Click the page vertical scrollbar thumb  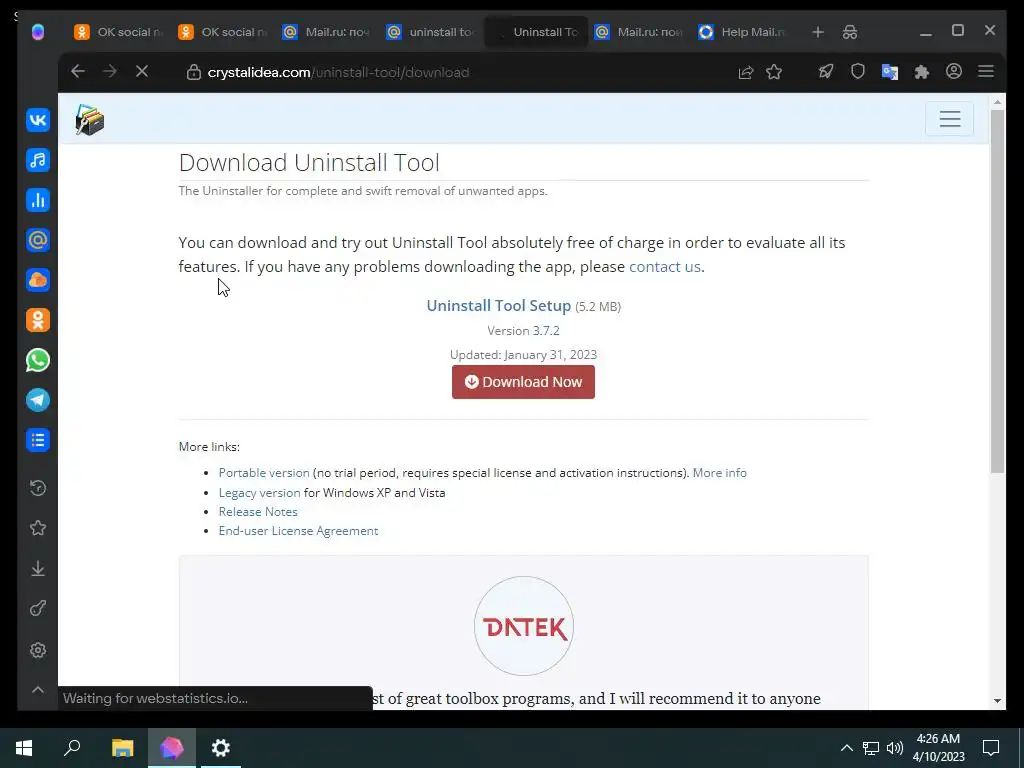click(997, 291)
